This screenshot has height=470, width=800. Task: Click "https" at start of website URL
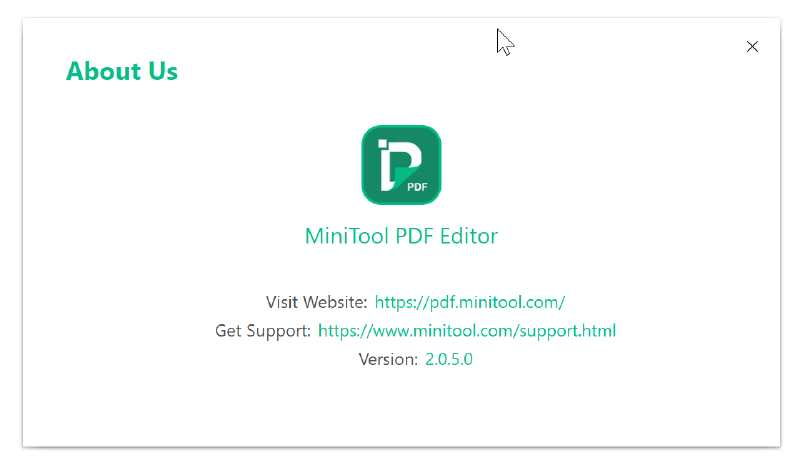coord(393,302)
